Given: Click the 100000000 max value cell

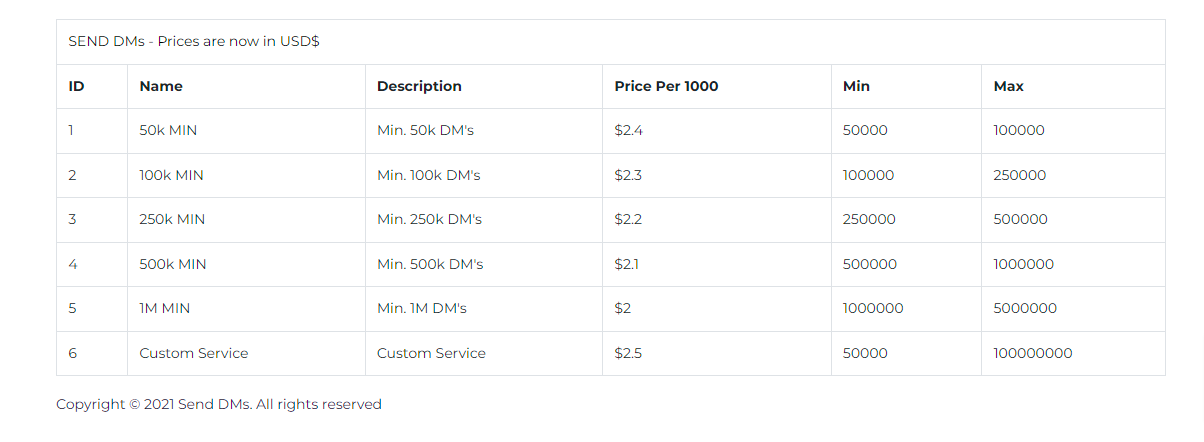Looking at the screenshot, I should (x=1033, y=353).
